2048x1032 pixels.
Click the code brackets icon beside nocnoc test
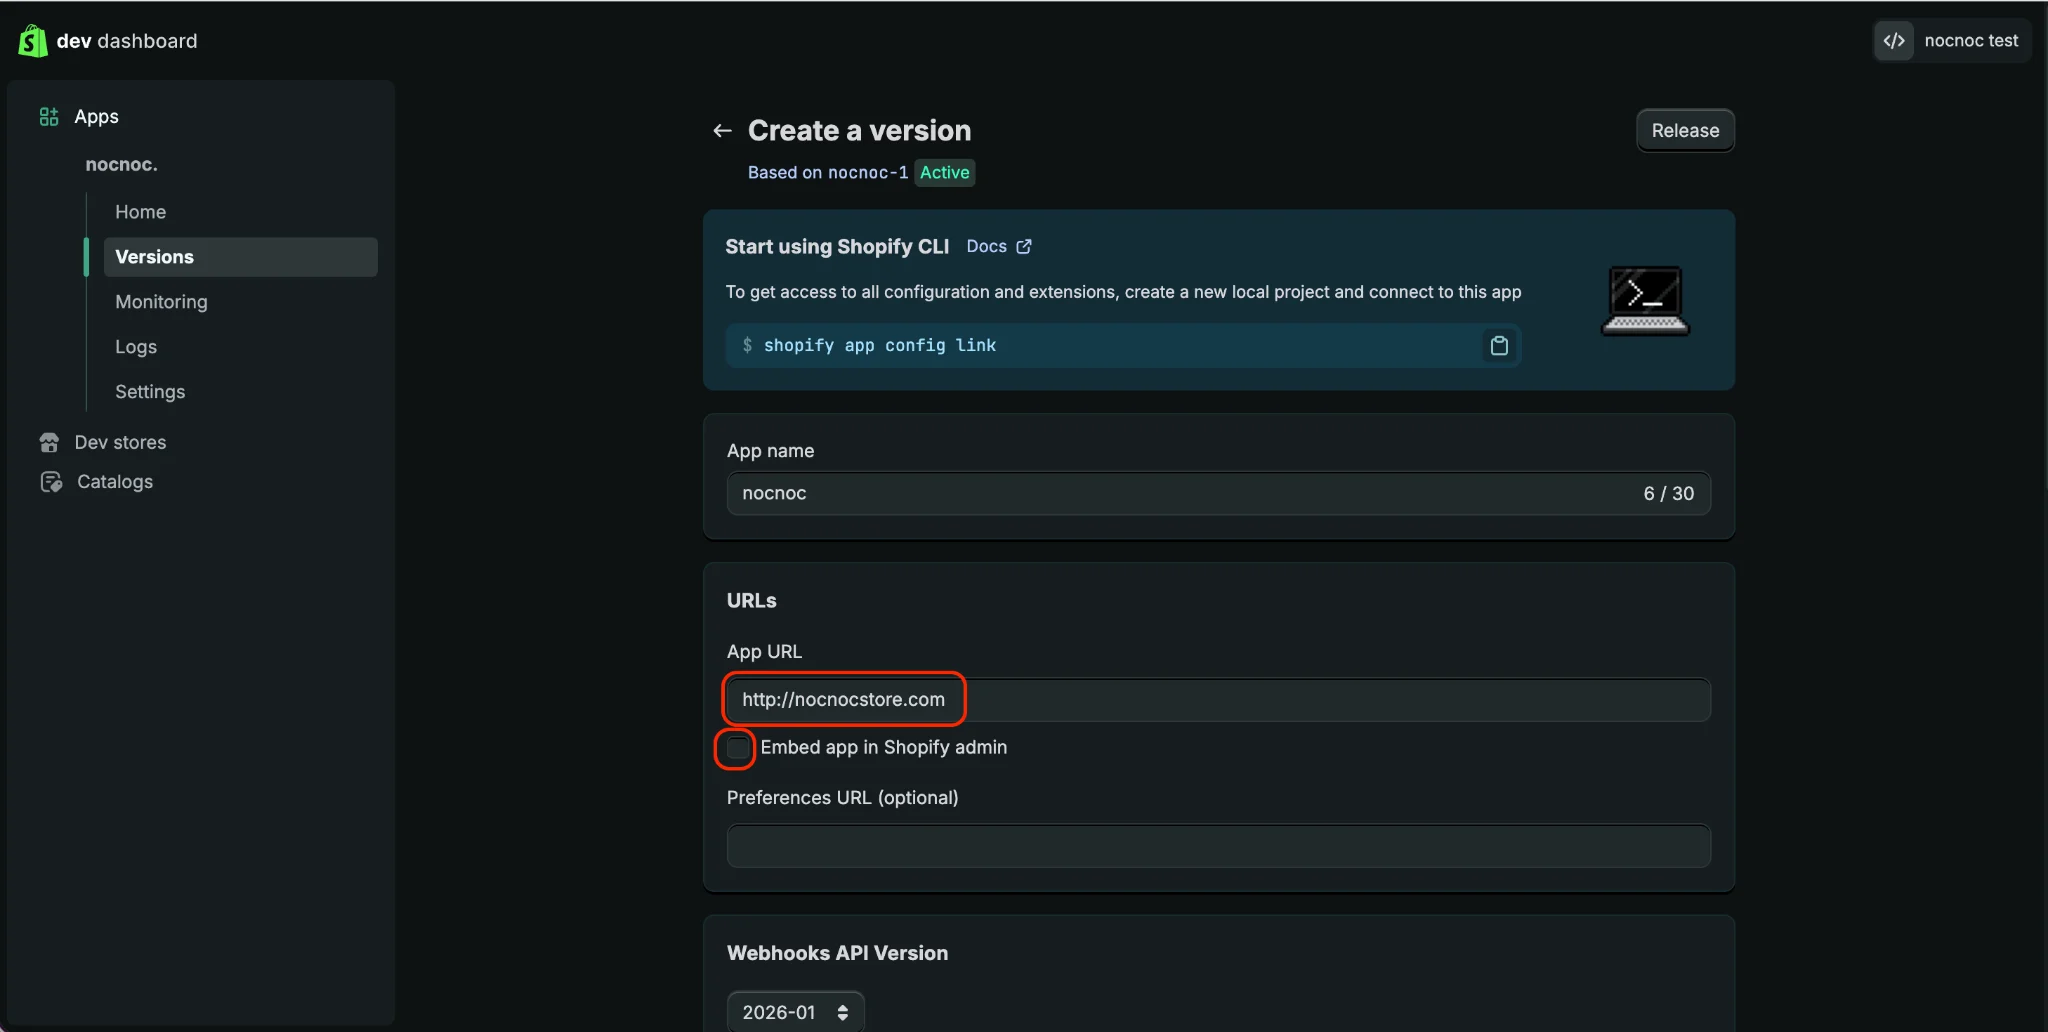[x=1894, y=41]
